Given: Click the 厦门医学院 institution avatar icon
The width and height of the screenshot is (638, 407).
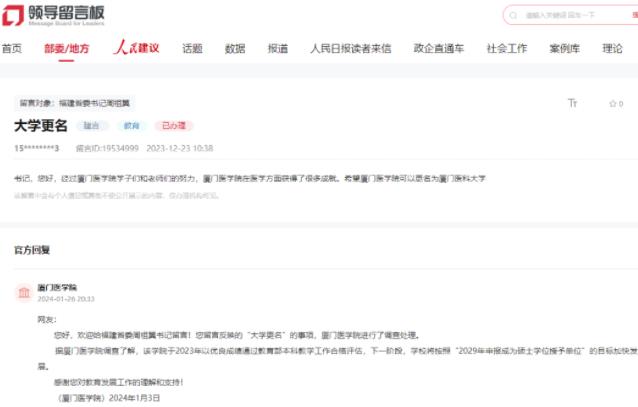Looking at the screenshot, I should [x=24, y=293].
